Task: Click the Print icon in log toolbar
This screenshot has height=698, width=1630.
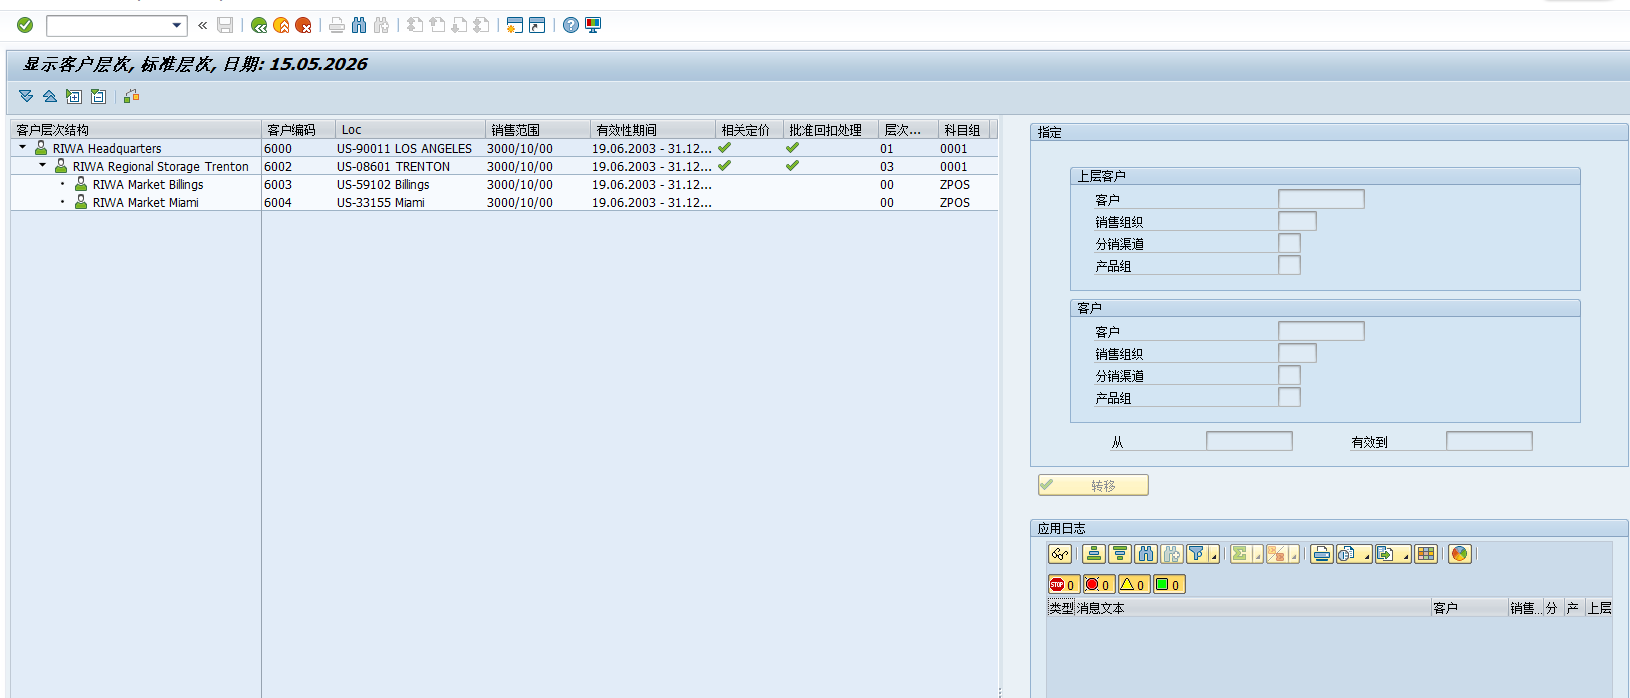Action: click(1322, 554)
